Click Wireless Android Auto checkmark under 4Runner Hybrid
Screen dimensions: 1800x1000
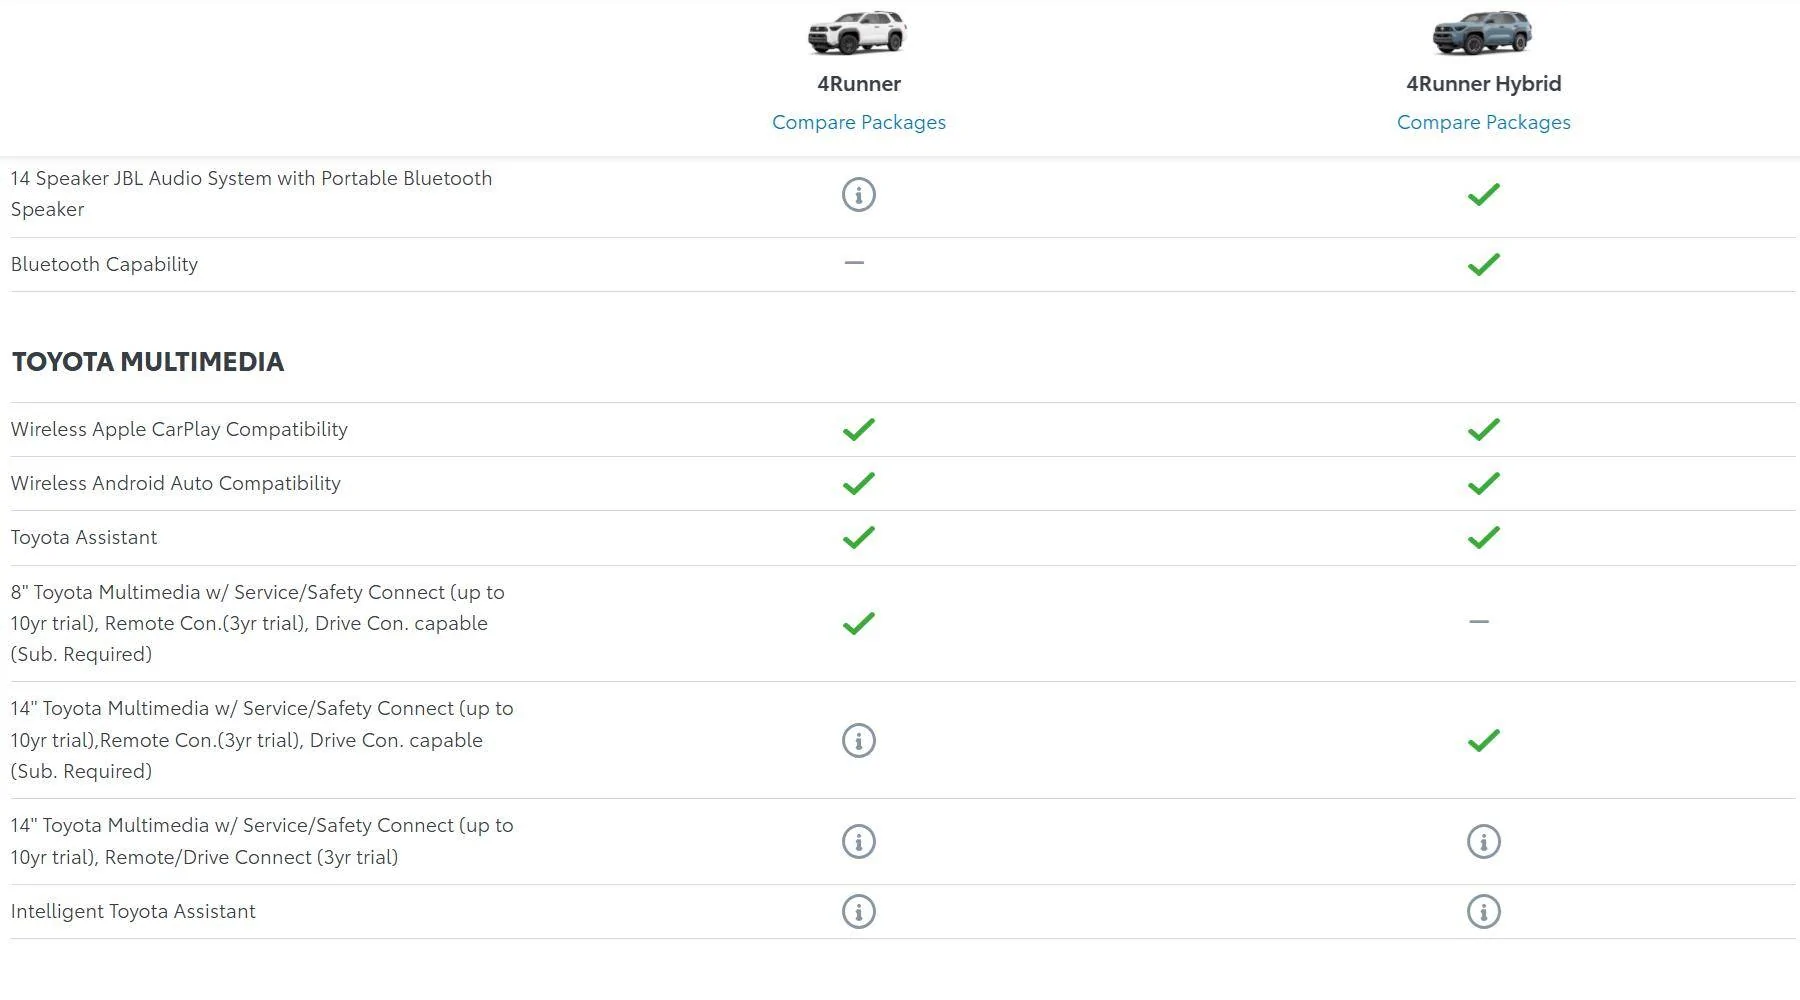[1483, 484]
